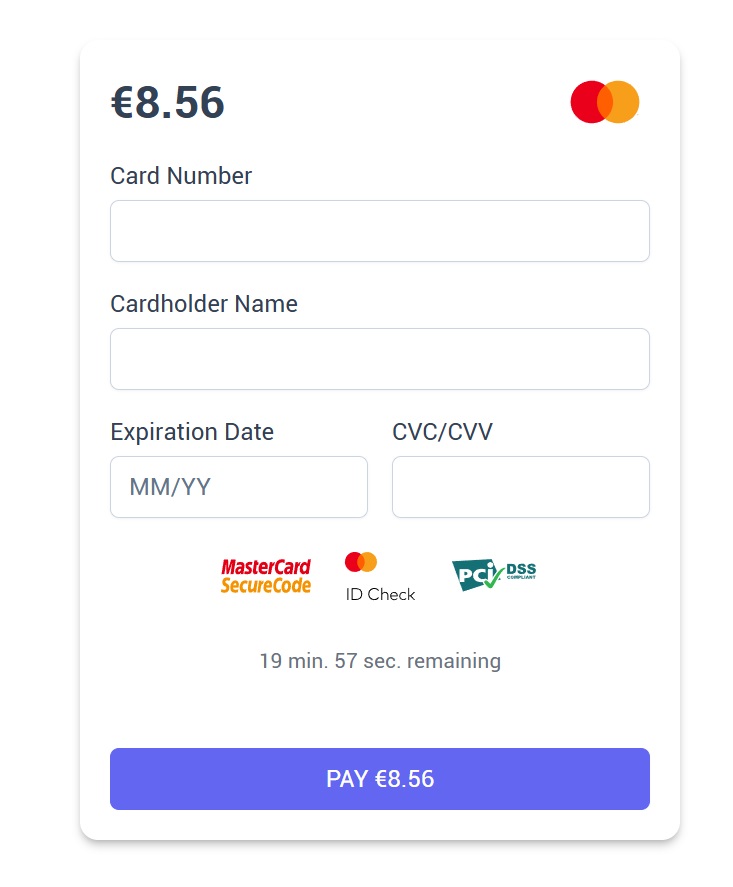Image resolution: width=733 pixels, height=887 pixels.
Task: Click the MM/YY Expiration Date field
Action: tap(239, 487)
